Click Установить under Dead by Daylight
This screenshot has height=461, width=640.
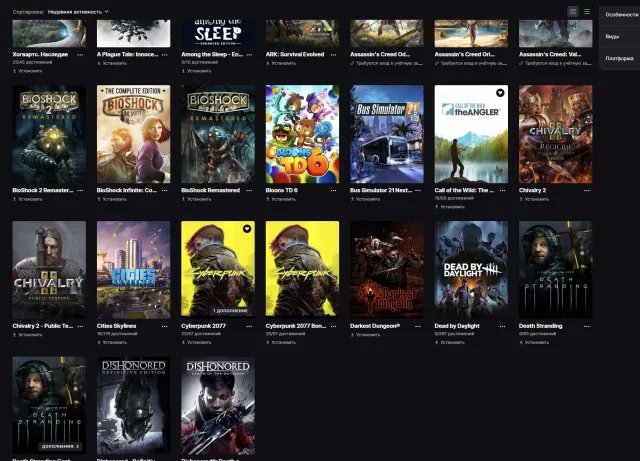[450, 343]
